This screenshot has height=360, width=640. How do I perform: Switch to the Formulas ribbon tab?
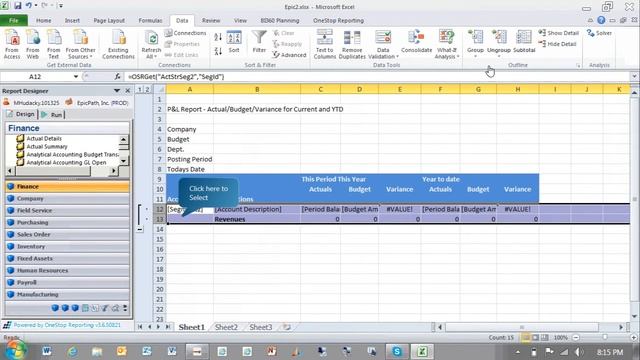click(x=150, y=20)
